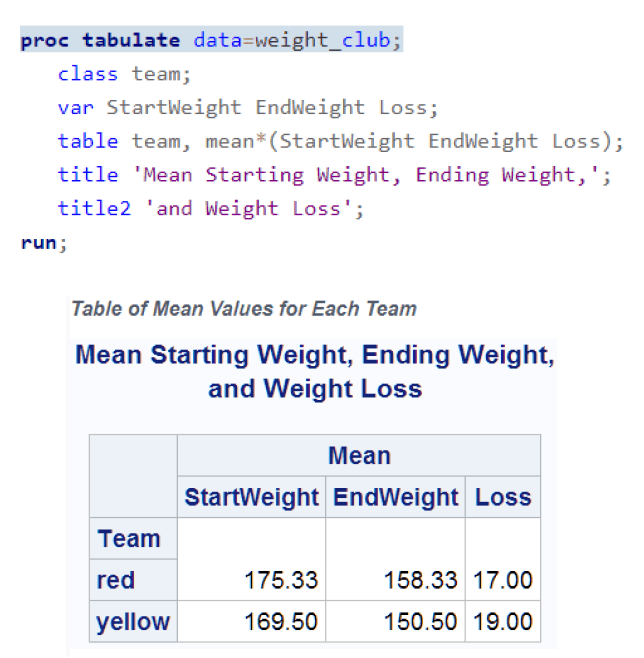Select the 'Loss' column header
Viewport: 644px width, 658px height.
tap(503, 497)
